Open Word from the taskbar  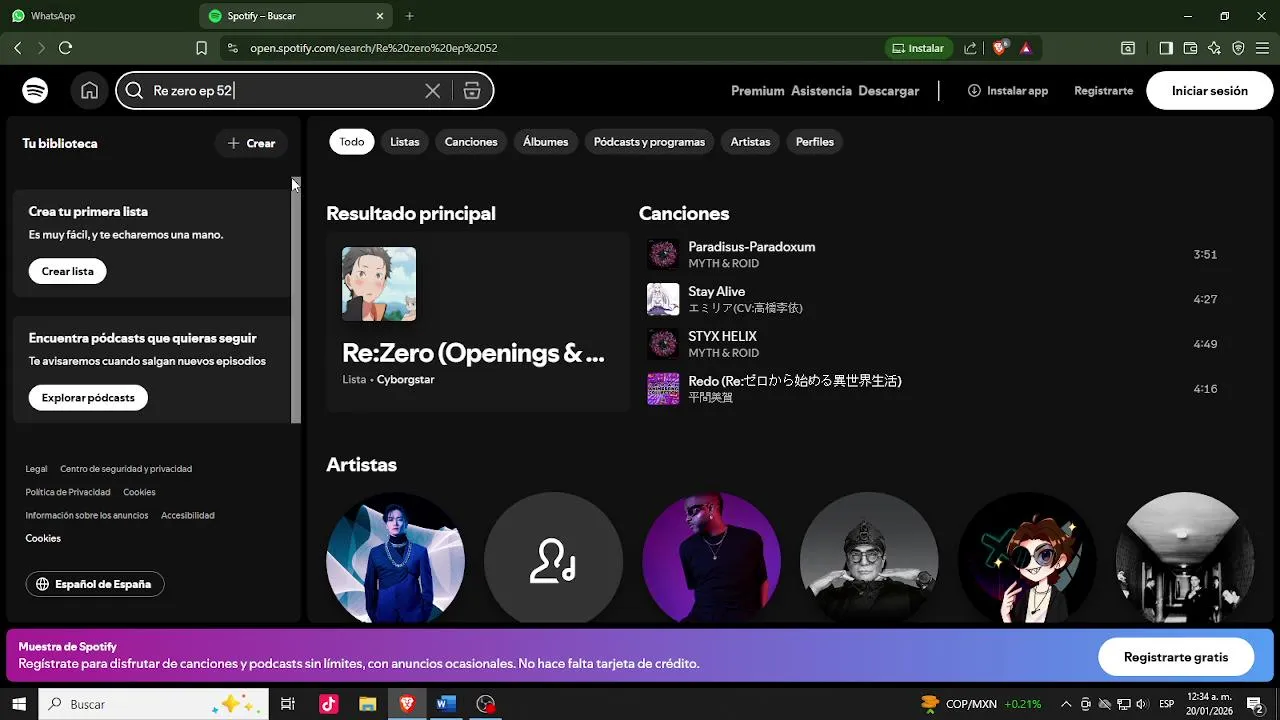(x=446, y=704)
